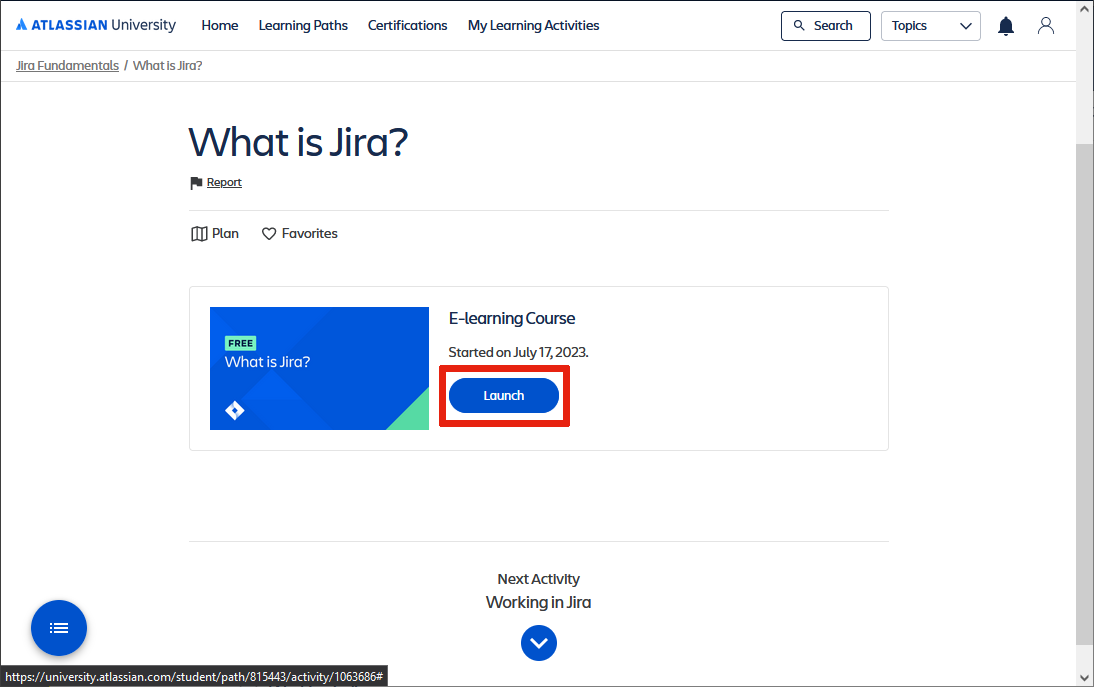1094x687 pixels.
Task: Click the scrollbar down arrow
Action: click(1085, 677)
